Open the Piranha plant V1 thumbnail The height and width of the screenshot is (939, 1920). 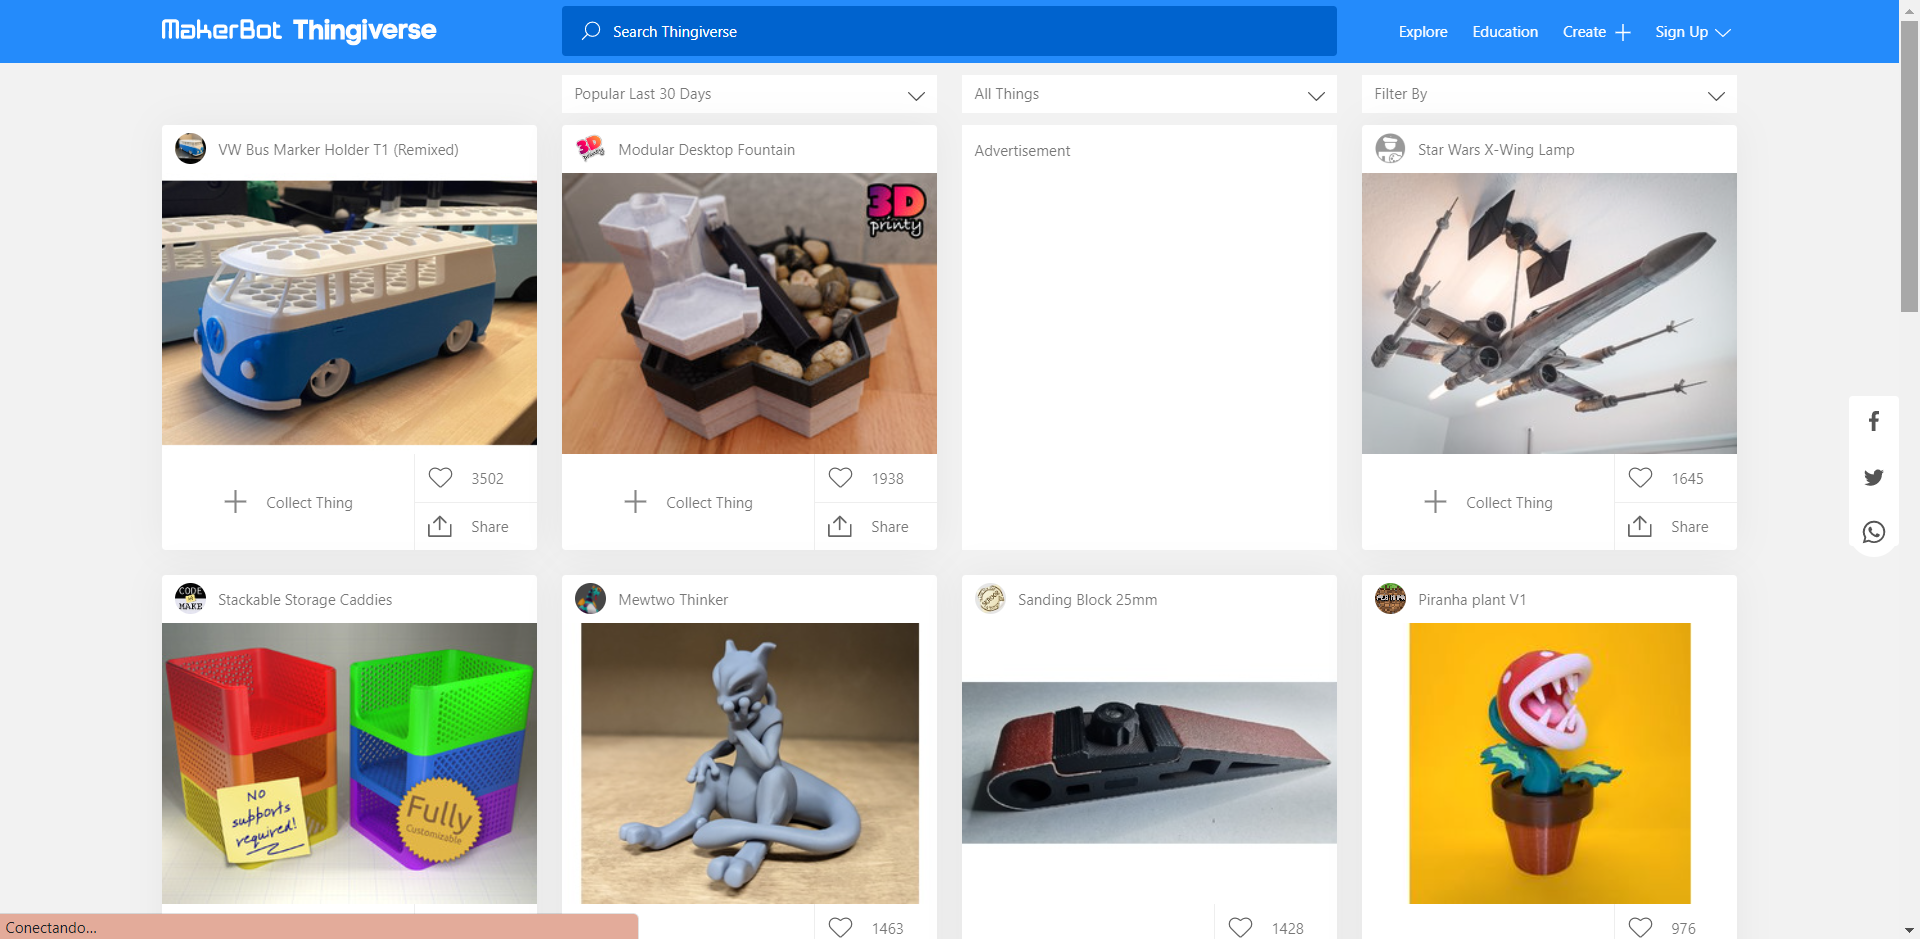(1549, 763)
